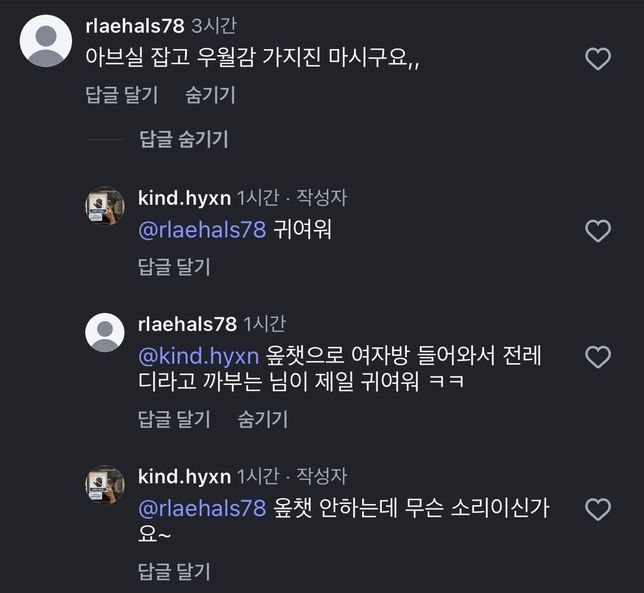Hide the top comment with "숨기기"
This screenshot has width=644, height=593.
pyautogui.click(x=210, y=95)
